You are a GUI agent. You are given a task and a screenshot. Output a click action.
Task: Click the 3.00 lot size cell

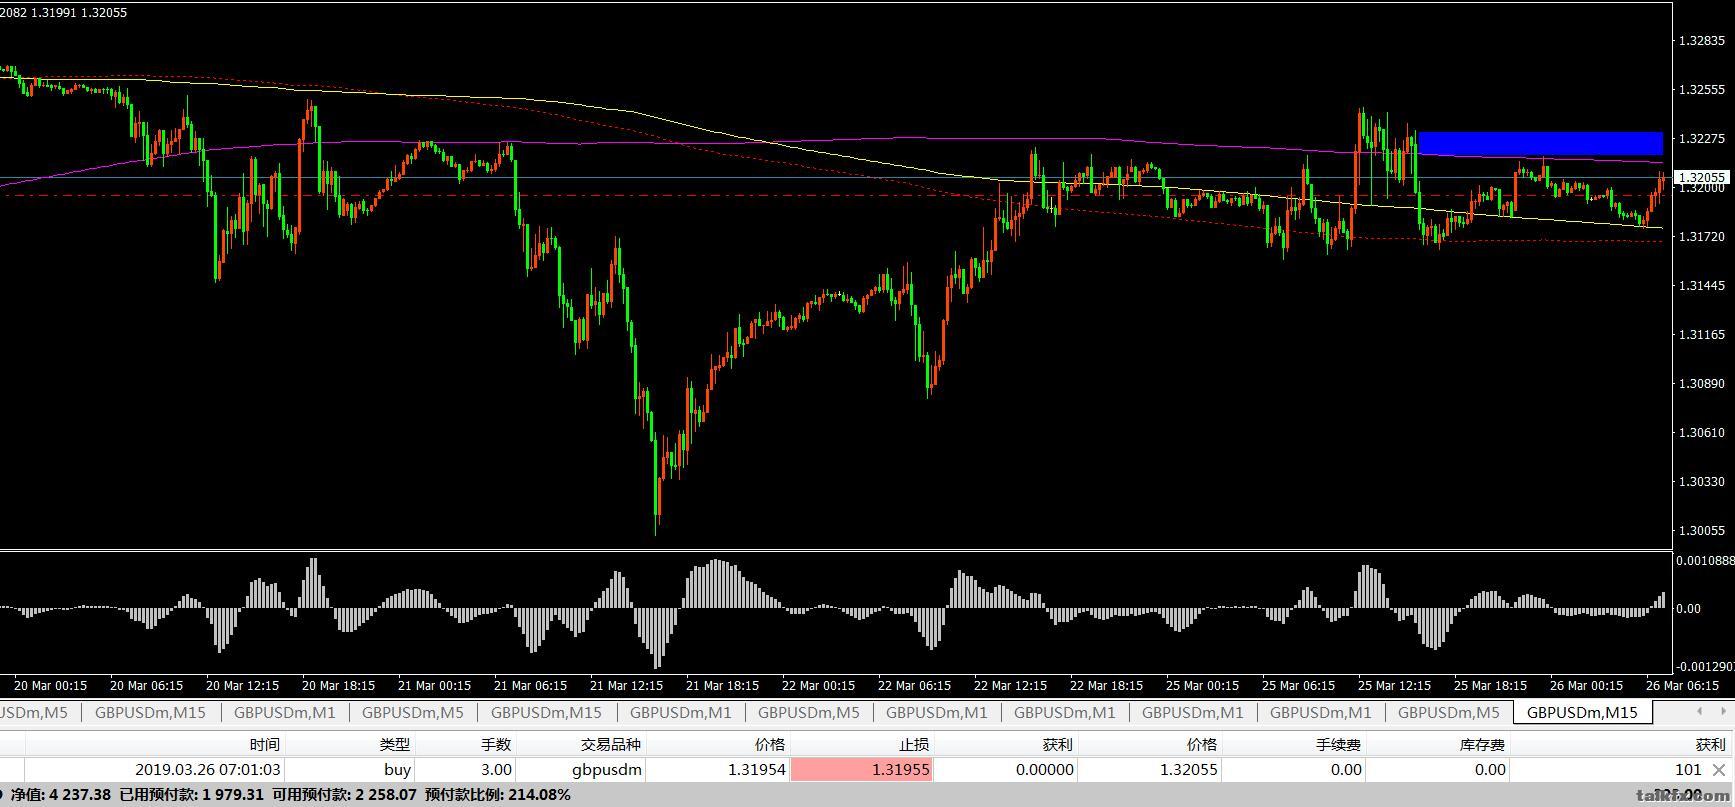496,769
